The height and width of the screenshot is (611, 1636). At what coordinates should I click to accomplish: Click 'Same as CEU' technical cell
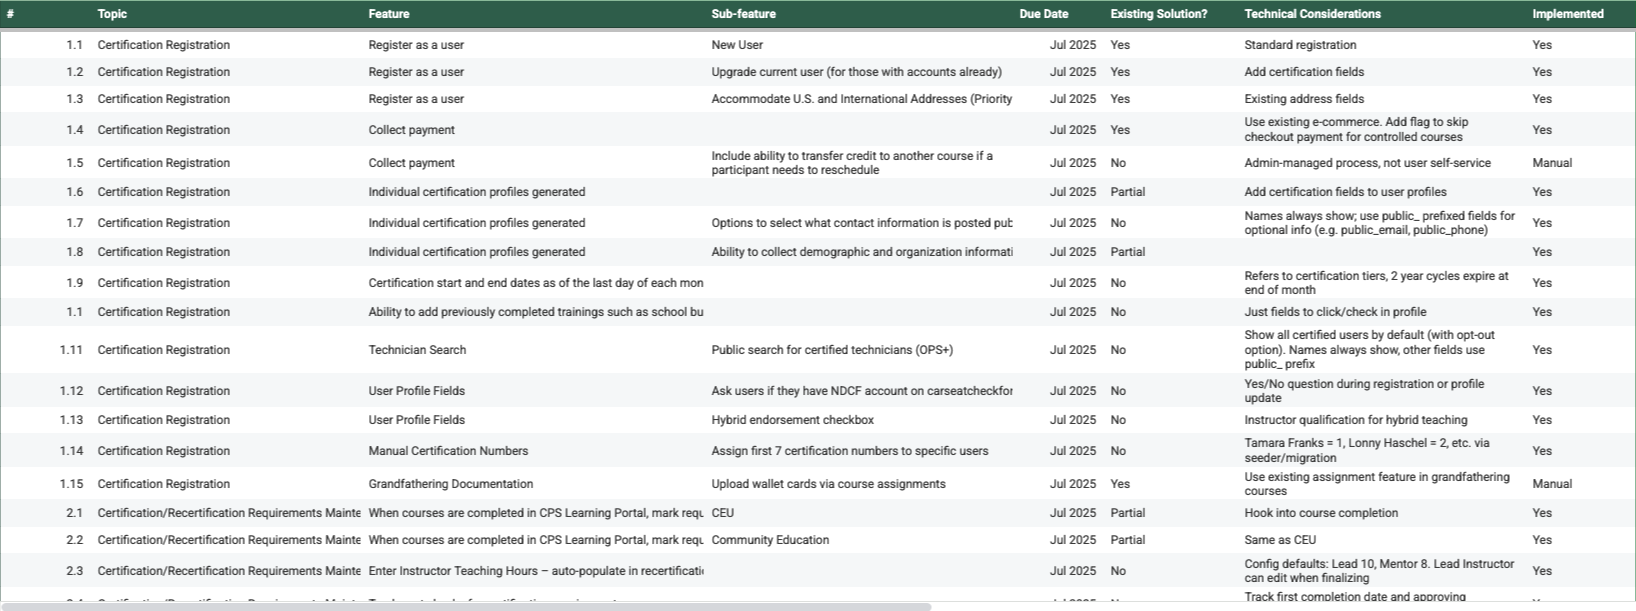(1280, 540)
